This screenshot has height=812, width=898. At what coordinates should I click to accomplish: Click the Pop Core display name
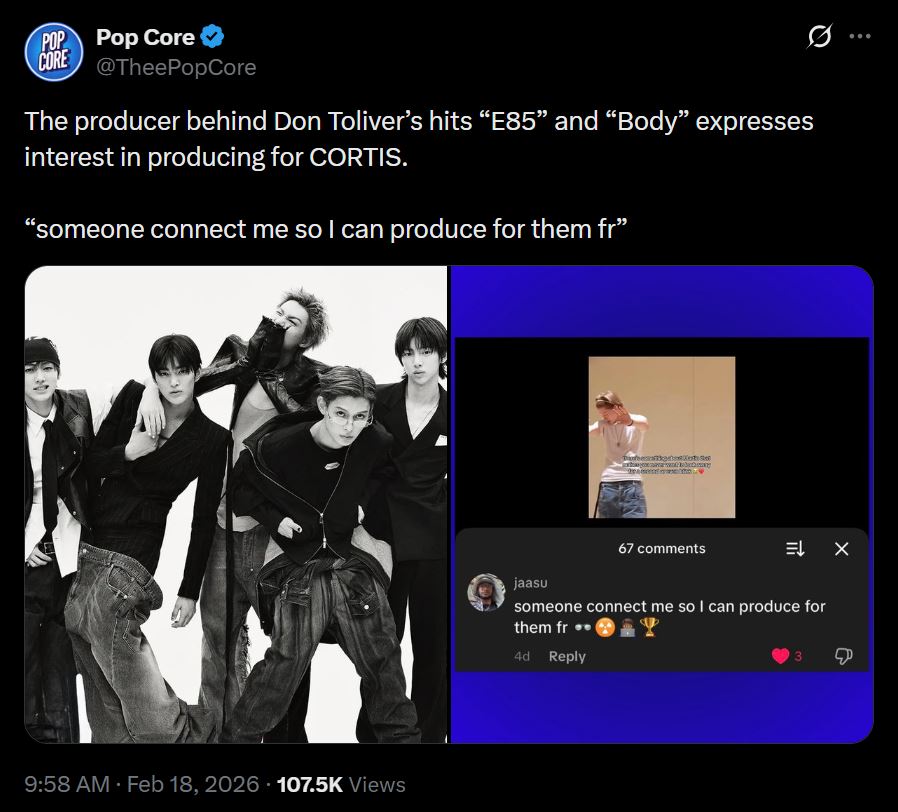145,38
